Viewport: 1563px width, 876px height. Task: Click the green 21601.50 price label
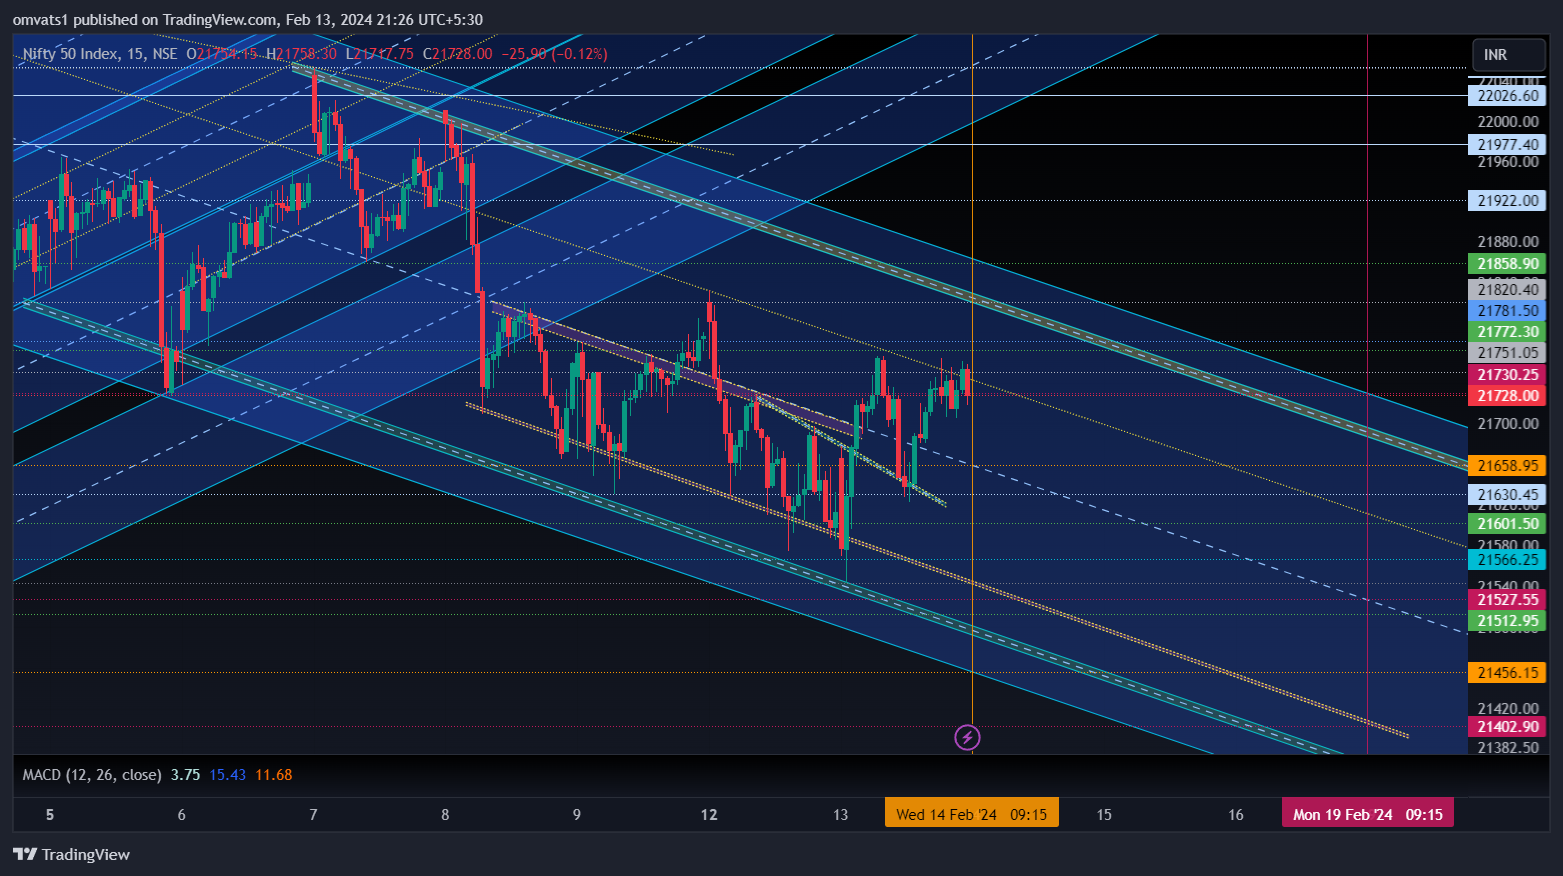(x=1507, y=524)
